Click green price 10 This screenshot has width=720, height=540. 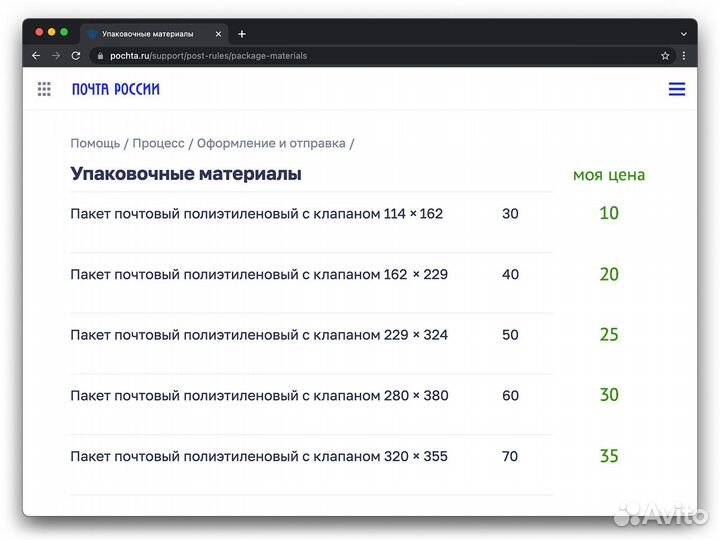click(609, 213)
